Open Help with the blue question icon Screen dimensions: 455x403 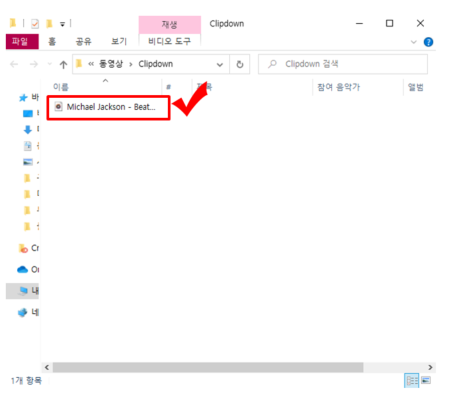coord(428,42)
